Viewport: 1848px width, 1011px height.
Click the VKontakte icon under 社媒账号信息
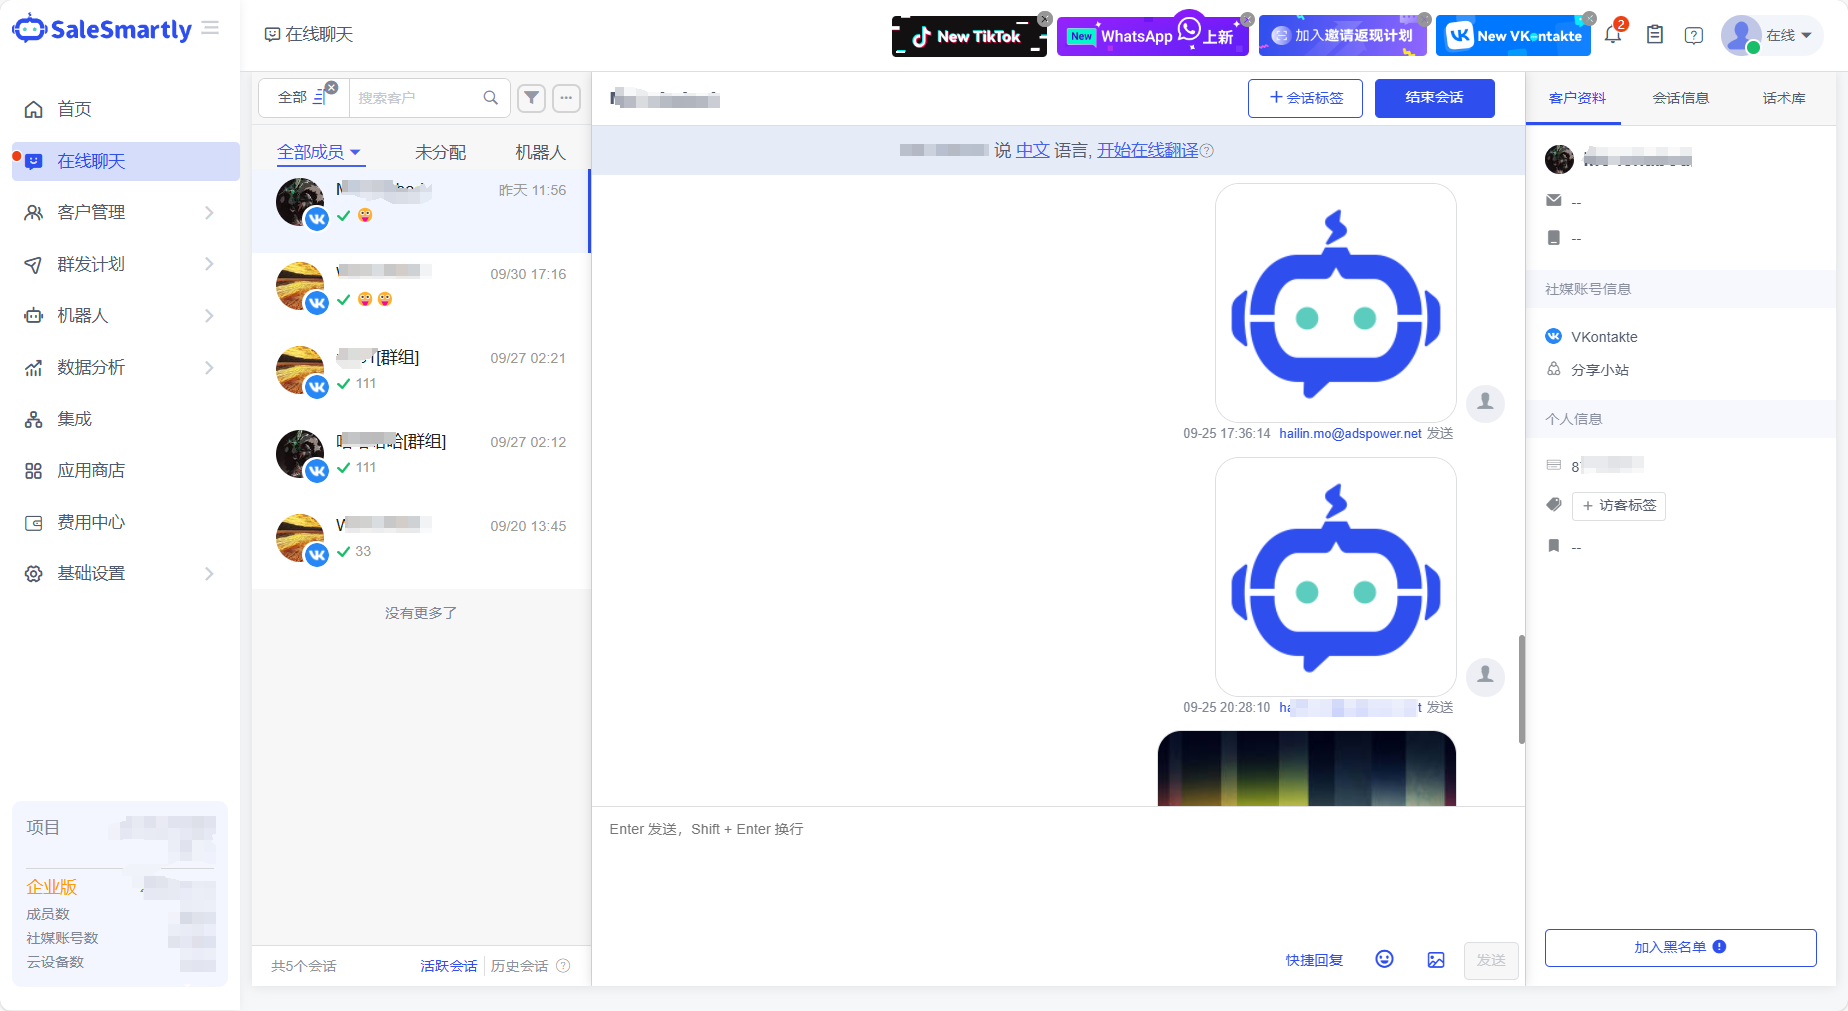[x=1554, y=337]
